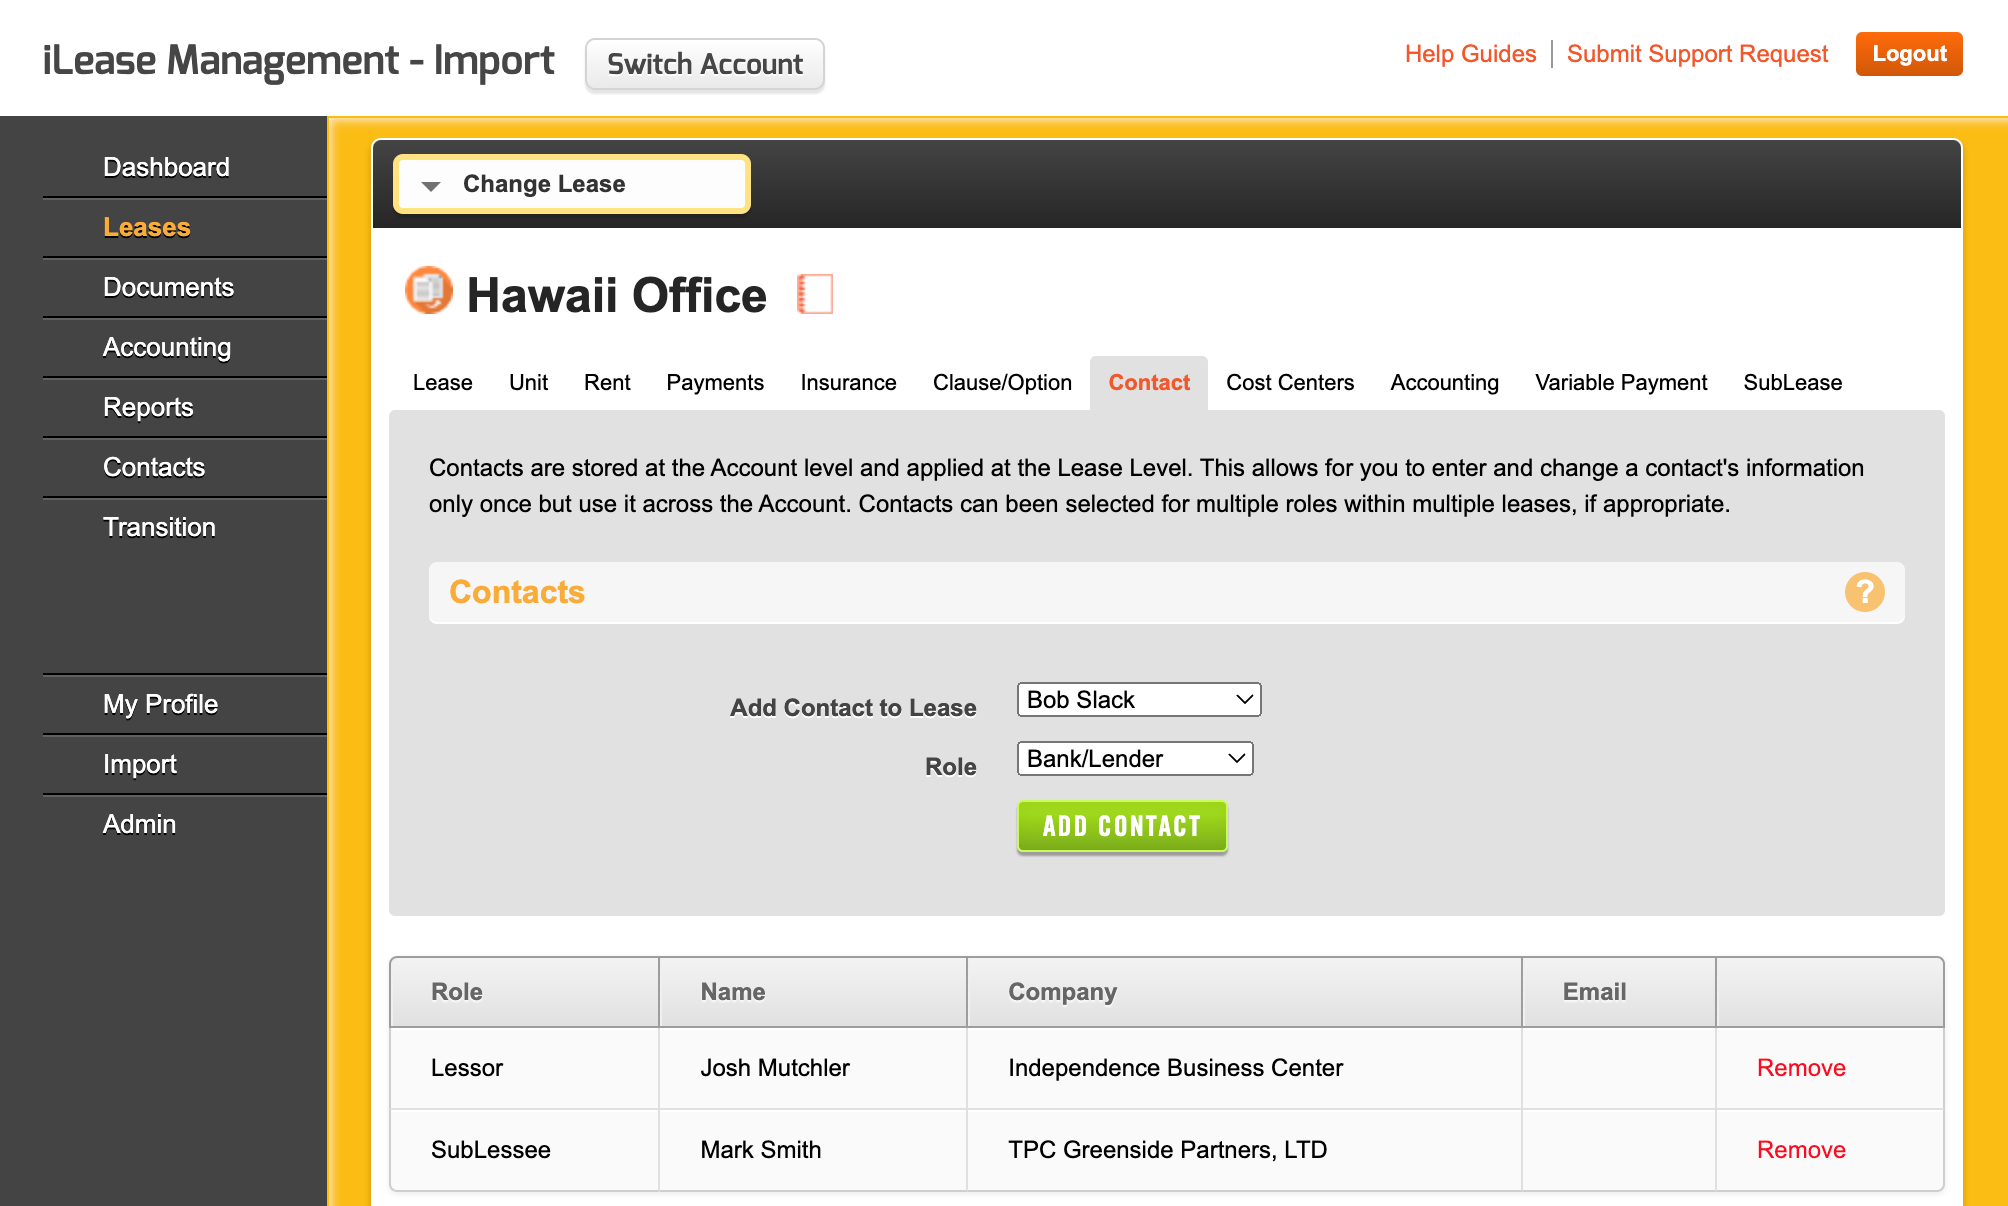Image resolution: width=2008 pixels, height=1206 pixels.
Task: Switch to the Unit tab
Action: 528,383
